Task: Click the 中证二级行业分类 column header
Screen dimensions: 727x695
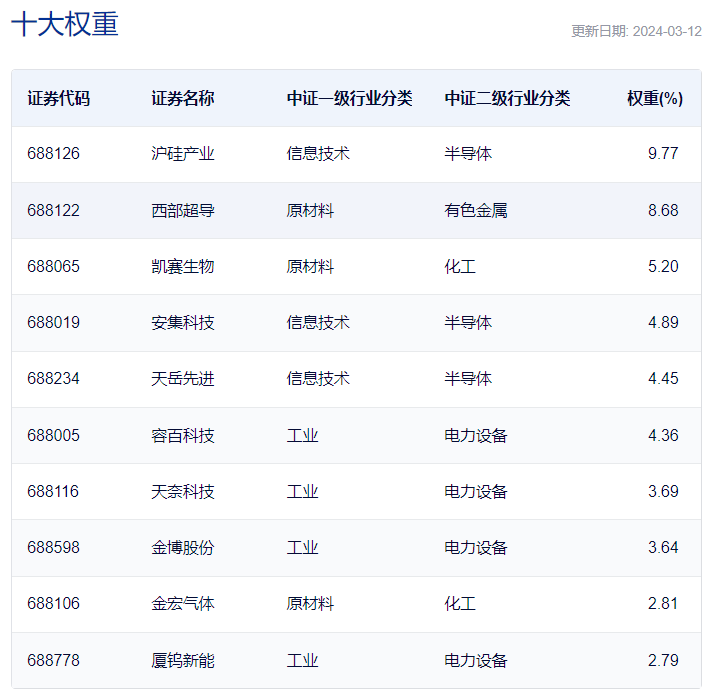Action: (x=507, y=98)
